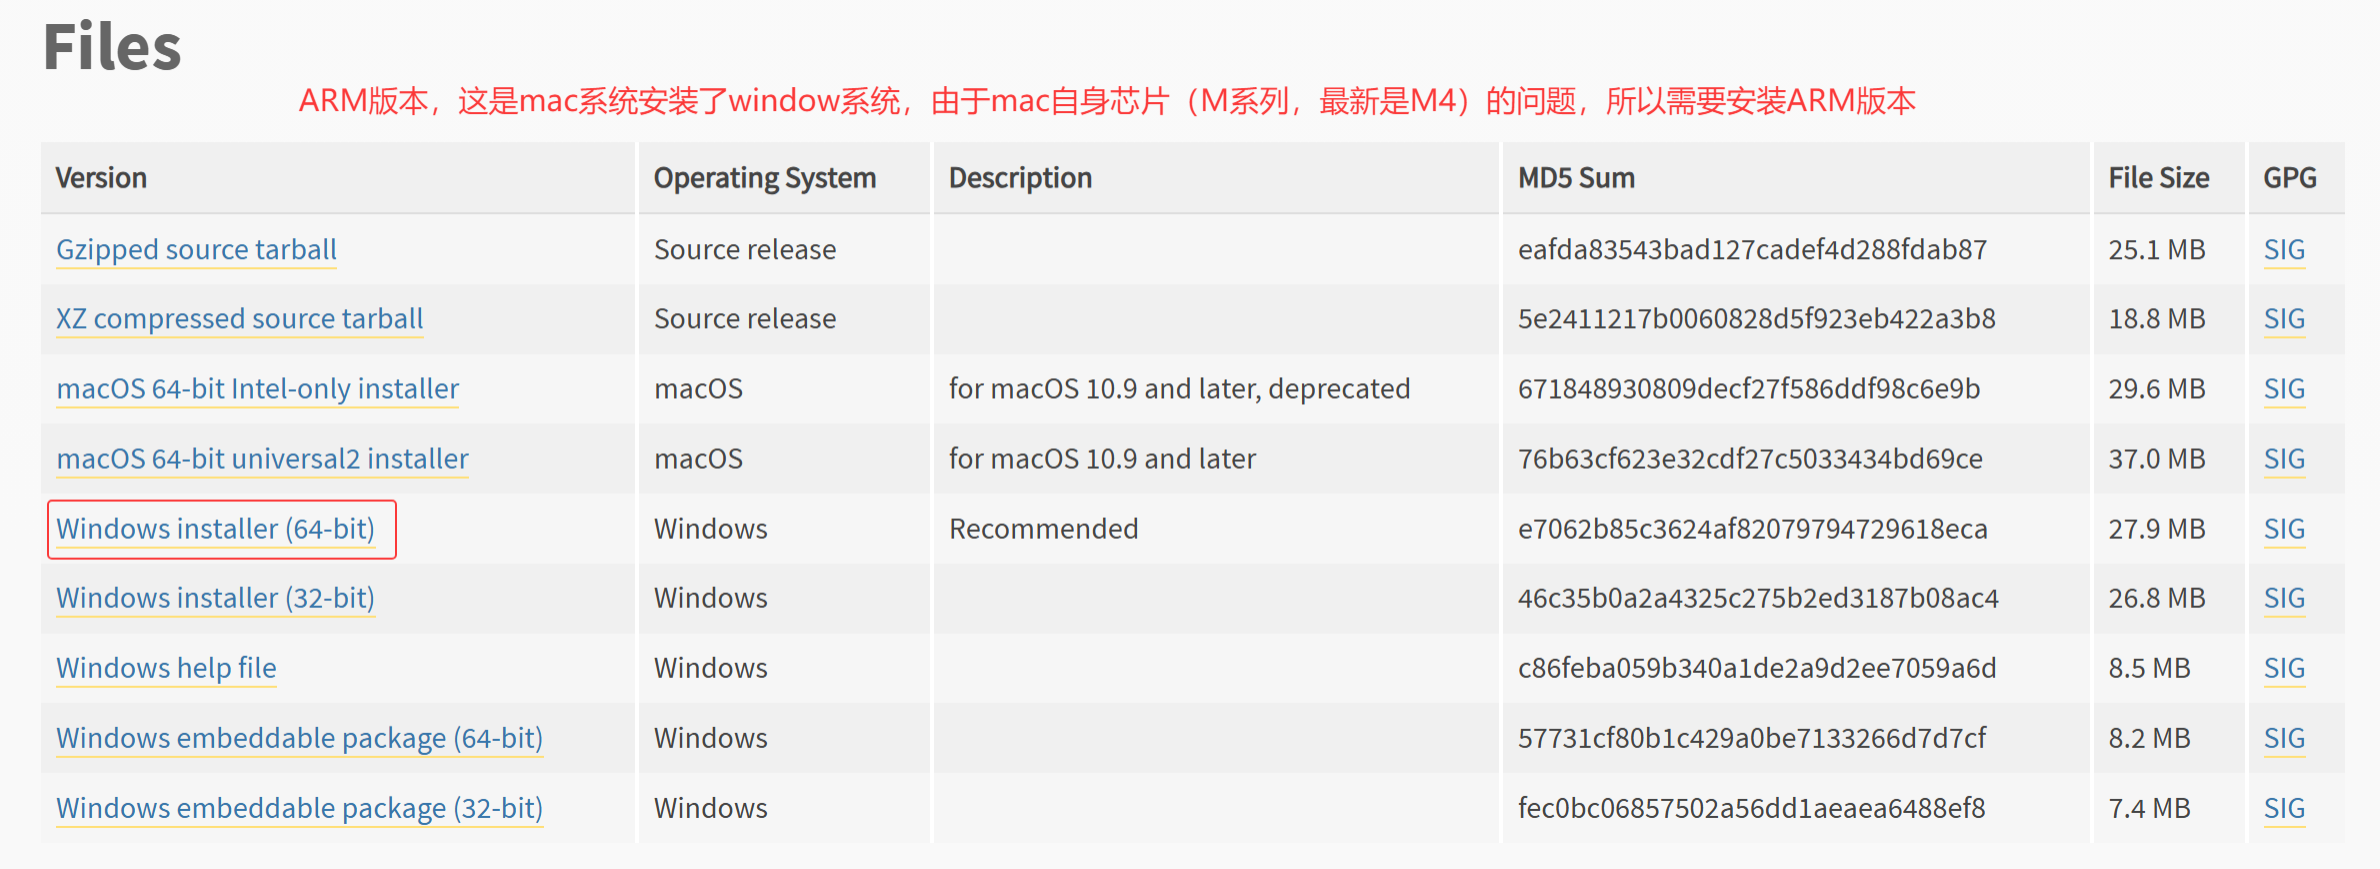The image size is (2380, 869).
Task: Download Windows embeddable package (32-bit)
Action: click(x=298, y=808)
